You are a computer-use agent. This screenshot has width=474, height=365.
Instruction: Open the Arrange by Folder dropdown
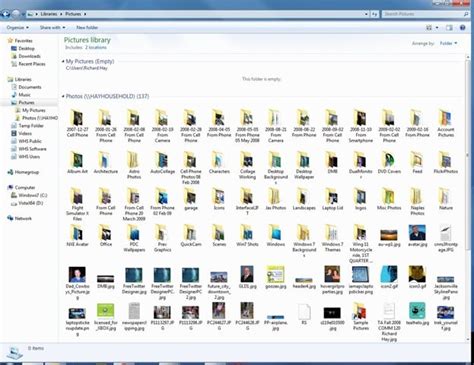[448, 43]
